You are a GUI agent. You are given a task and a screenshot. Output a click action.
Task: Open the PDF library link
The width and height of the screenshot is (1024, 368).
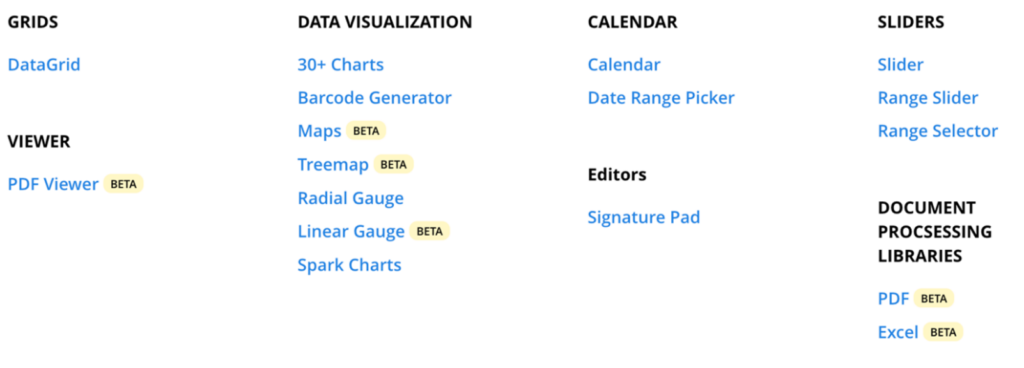coord(893,299)
